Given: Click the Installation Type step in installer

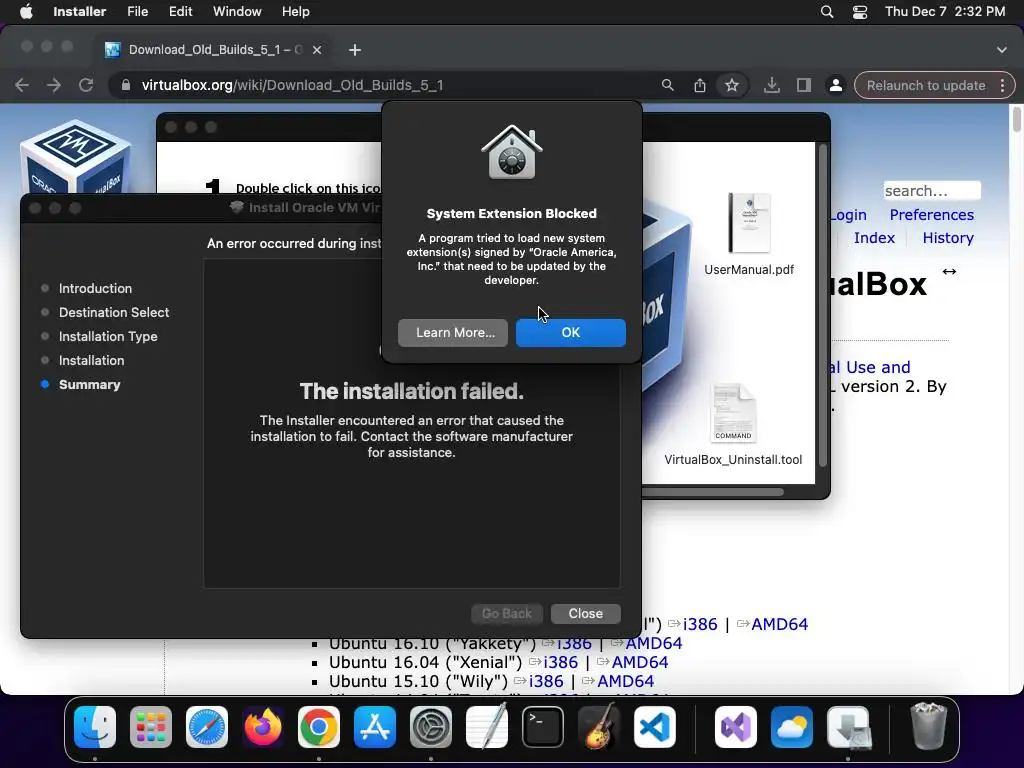Looking at the screenshot, I should click(x=108, y=336).
